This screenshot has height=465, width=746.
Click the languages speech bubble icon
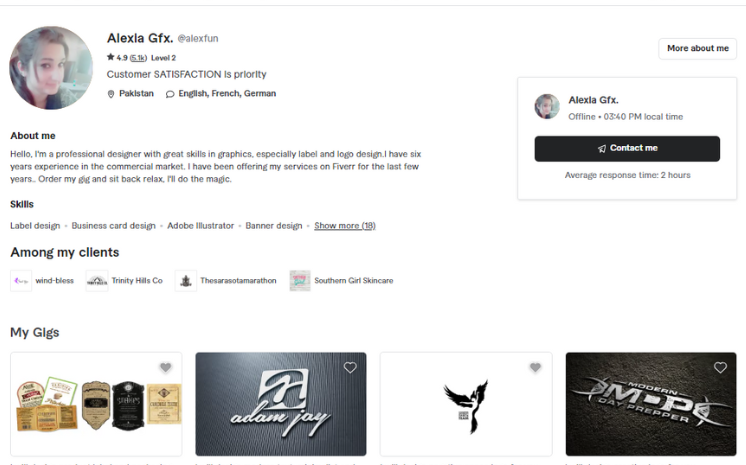[x=170, y=94]
